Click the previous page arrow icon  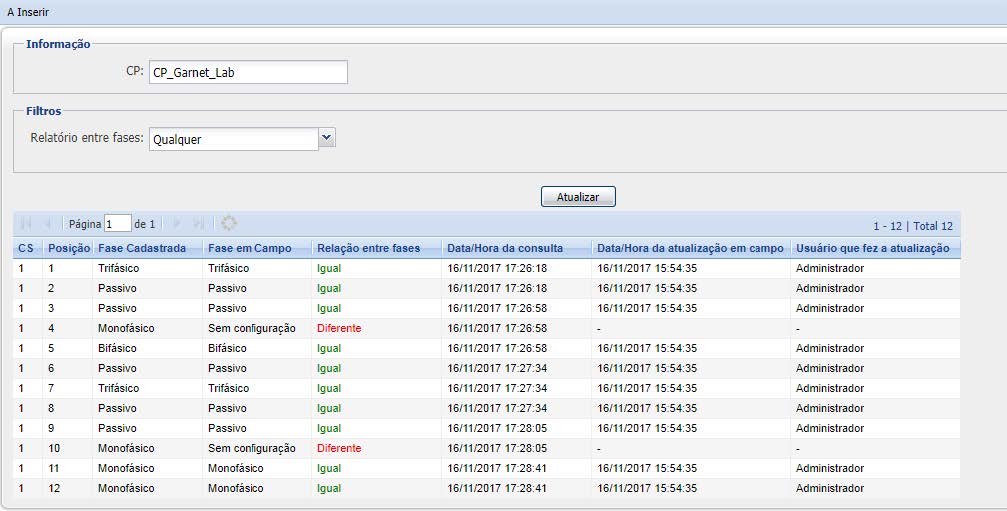tap(47, 224)
